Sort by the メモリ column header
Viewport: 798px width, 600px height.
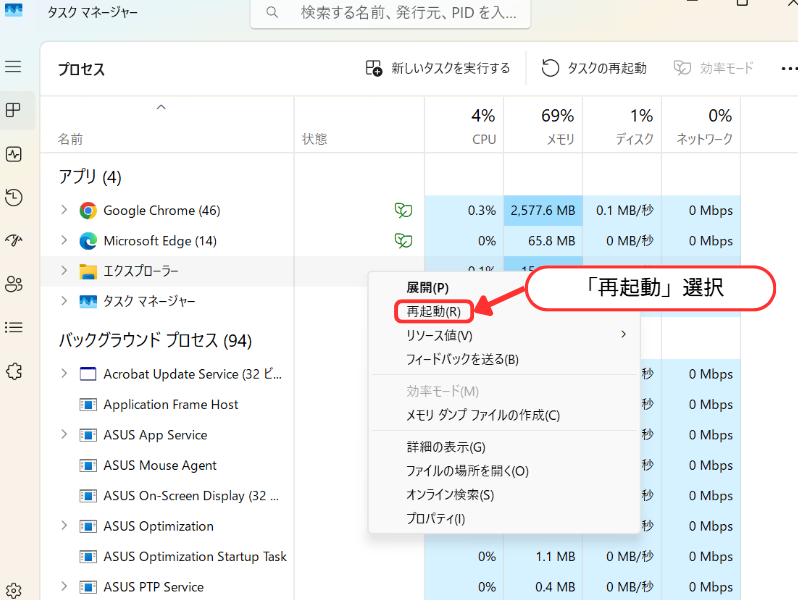click(x=546, y=125)
